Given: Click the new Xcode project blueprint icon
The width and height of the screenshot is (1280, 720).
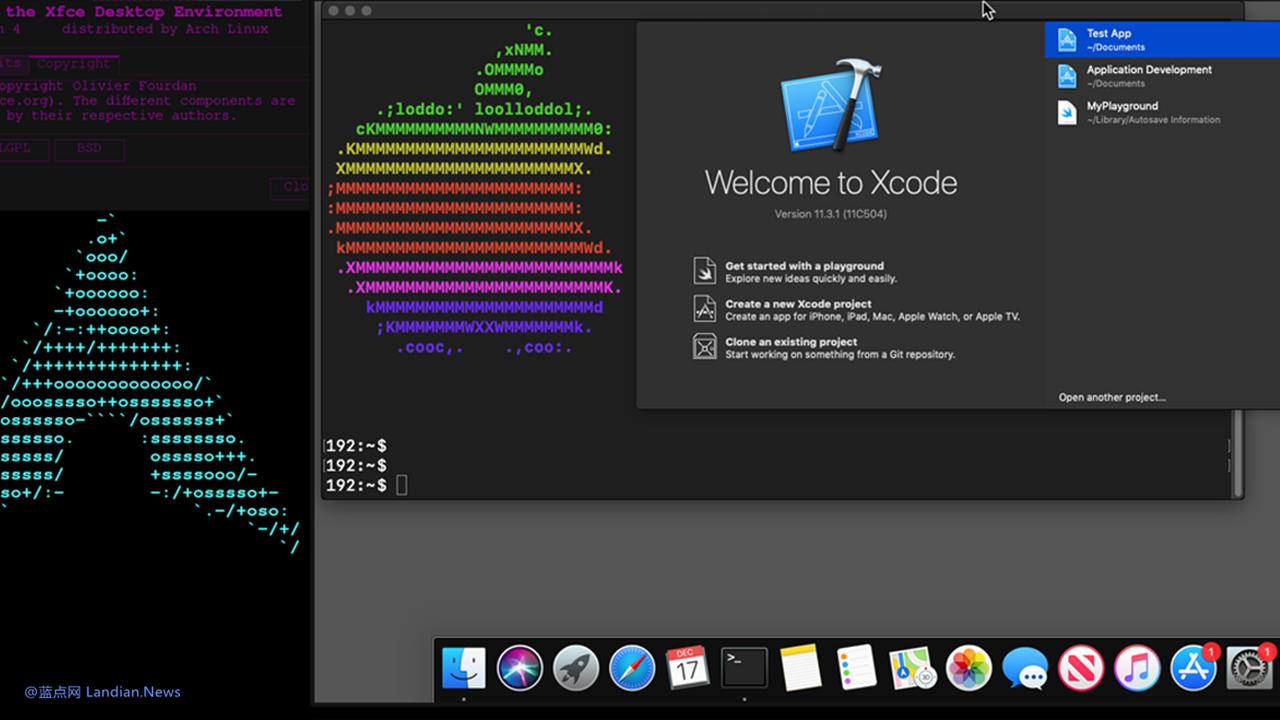Looking at the screenshot, I should click(x=705, y=309).
